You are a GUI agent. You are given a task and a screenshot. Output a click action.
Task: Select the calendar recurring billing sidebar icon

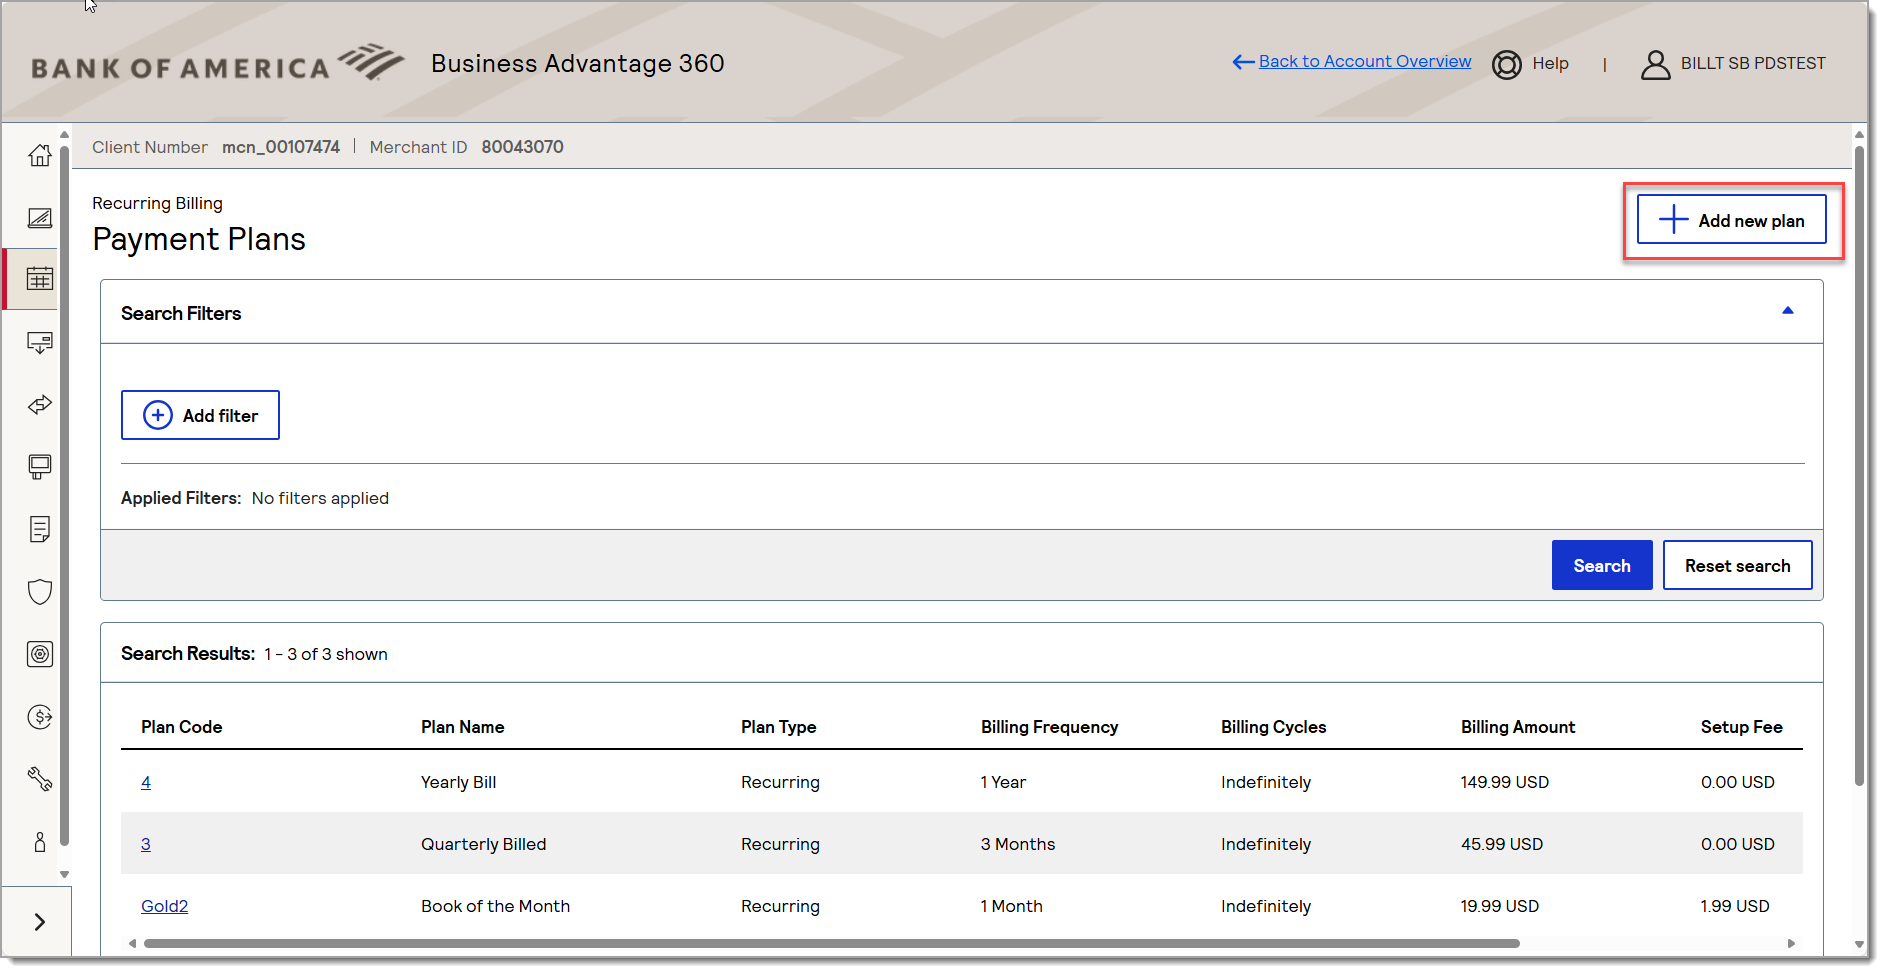click(40, 279)
